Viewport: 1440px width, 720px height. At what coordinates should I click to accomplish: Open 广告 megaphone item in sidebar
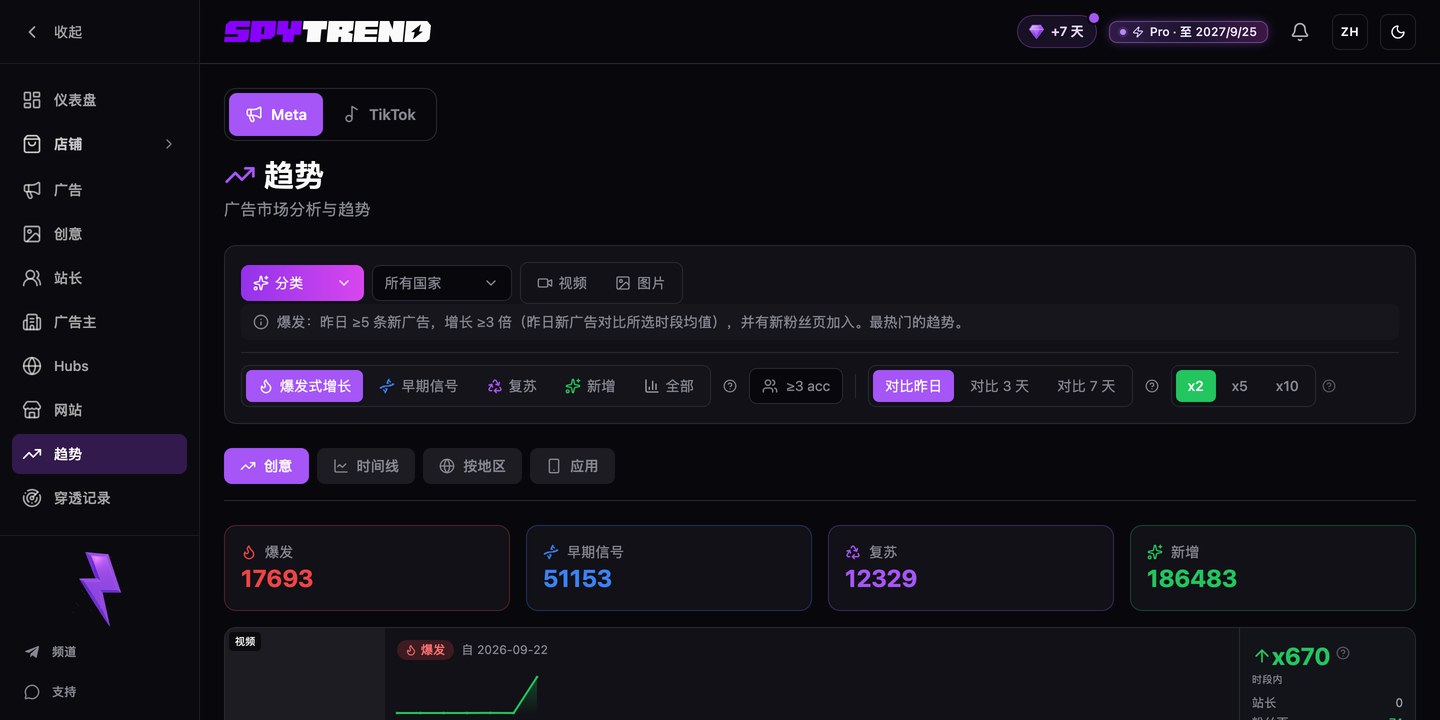[x=99, y=190]
